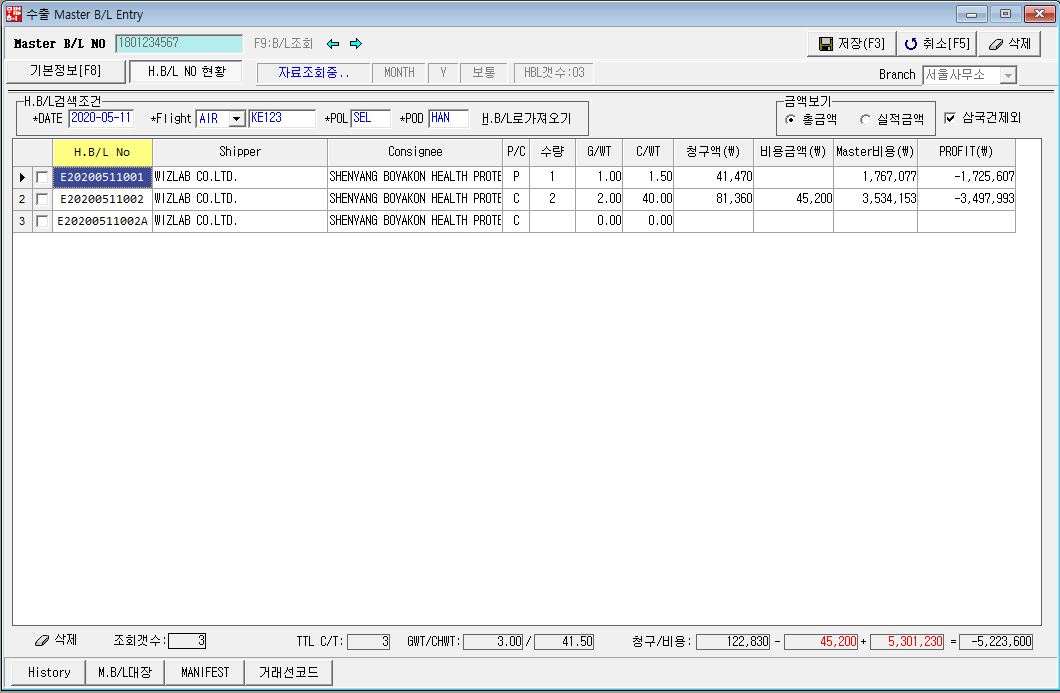Go to previous B/L with left arrow
1060x693 pixels.
click(x=333, y=44)
